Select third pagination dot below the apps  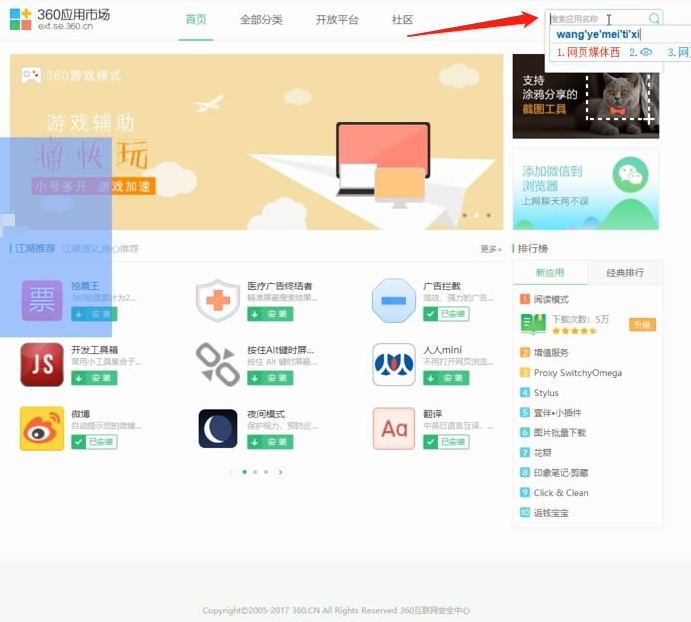[266, 472]
